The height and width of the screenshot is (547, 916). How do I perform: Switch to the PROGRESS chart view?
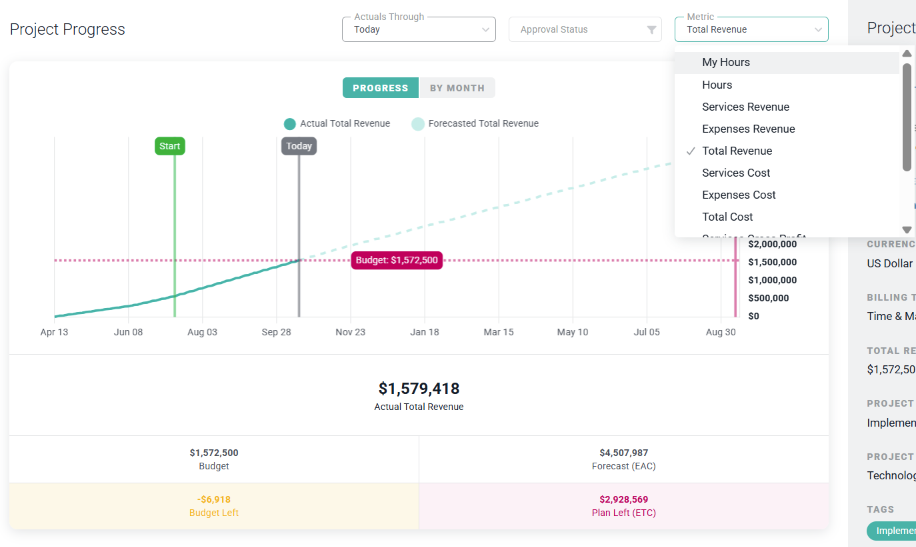click(x=380, y=88)
